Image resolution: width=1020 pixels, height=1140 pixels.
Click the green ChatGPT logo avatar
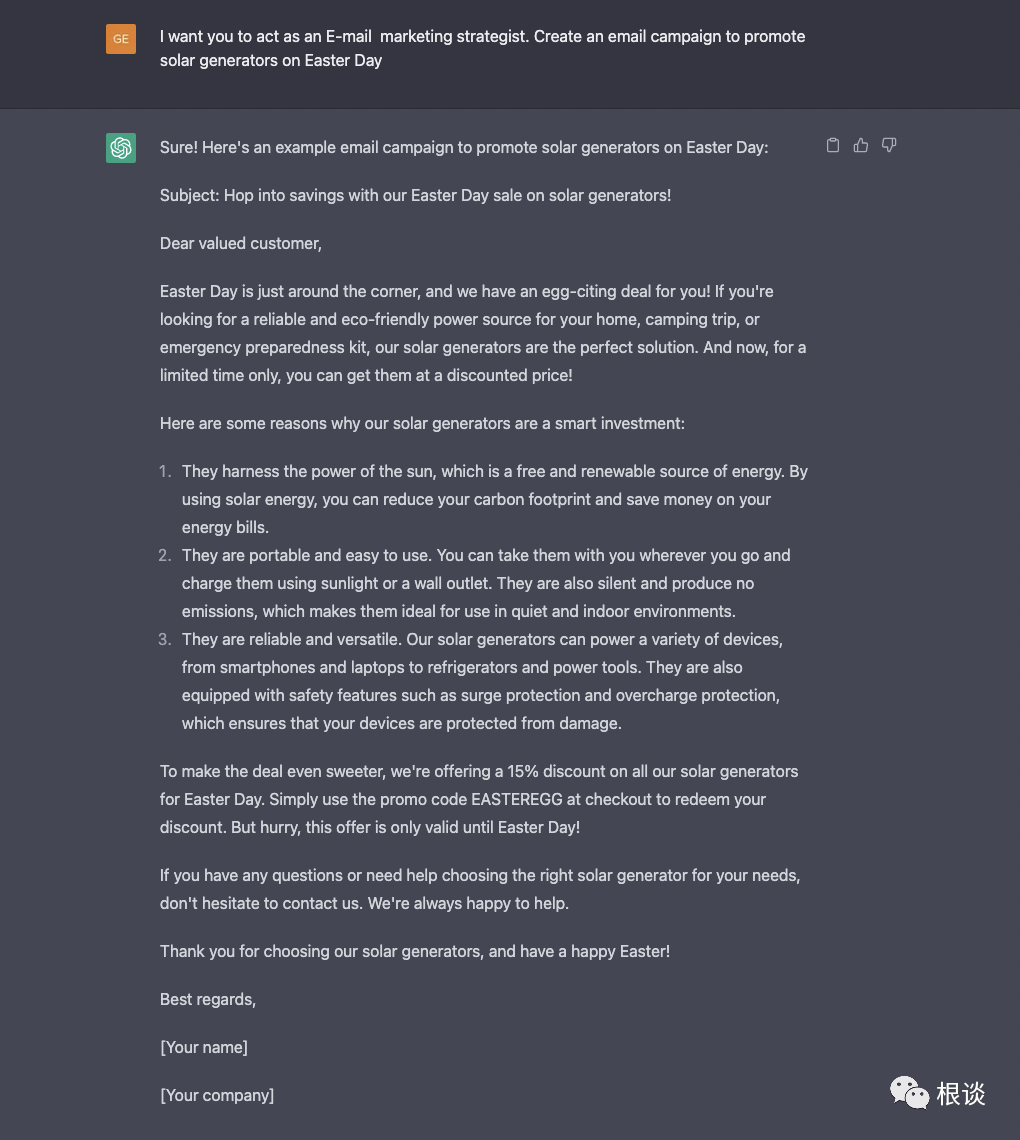(x=121, y=148)
